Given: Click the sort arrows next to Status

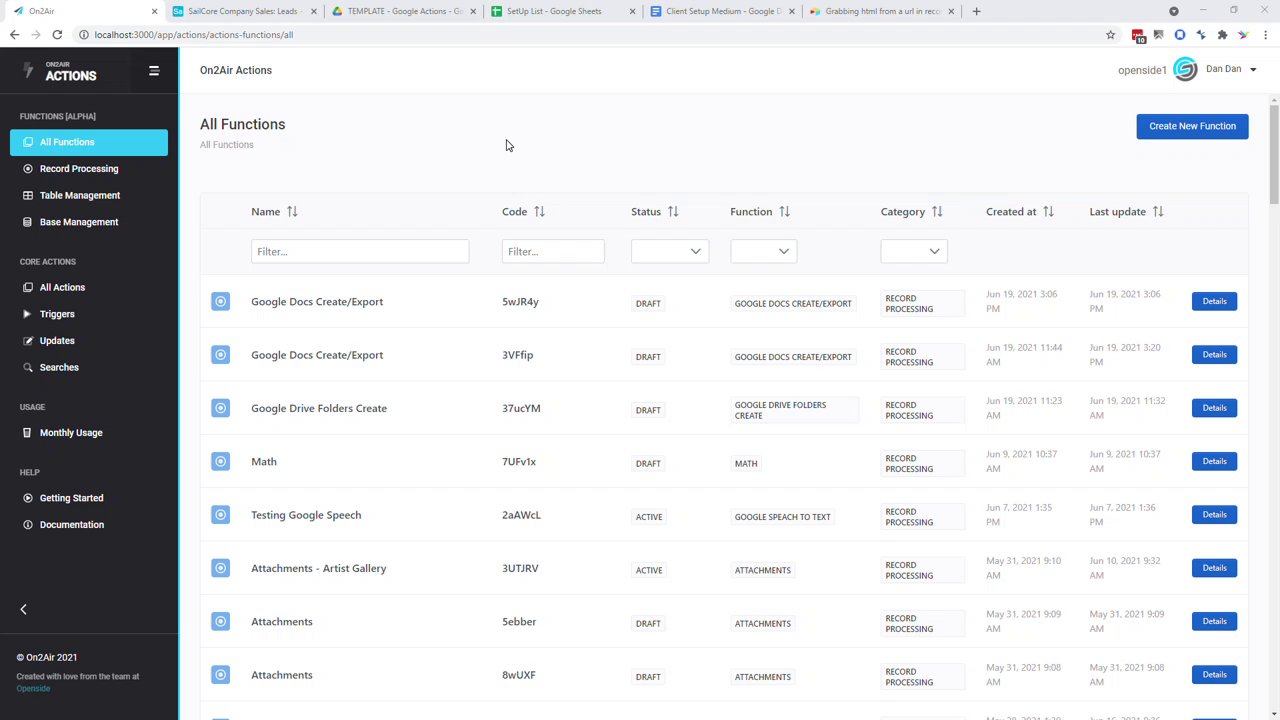Looking at the screenshot, I should [673, 212].
